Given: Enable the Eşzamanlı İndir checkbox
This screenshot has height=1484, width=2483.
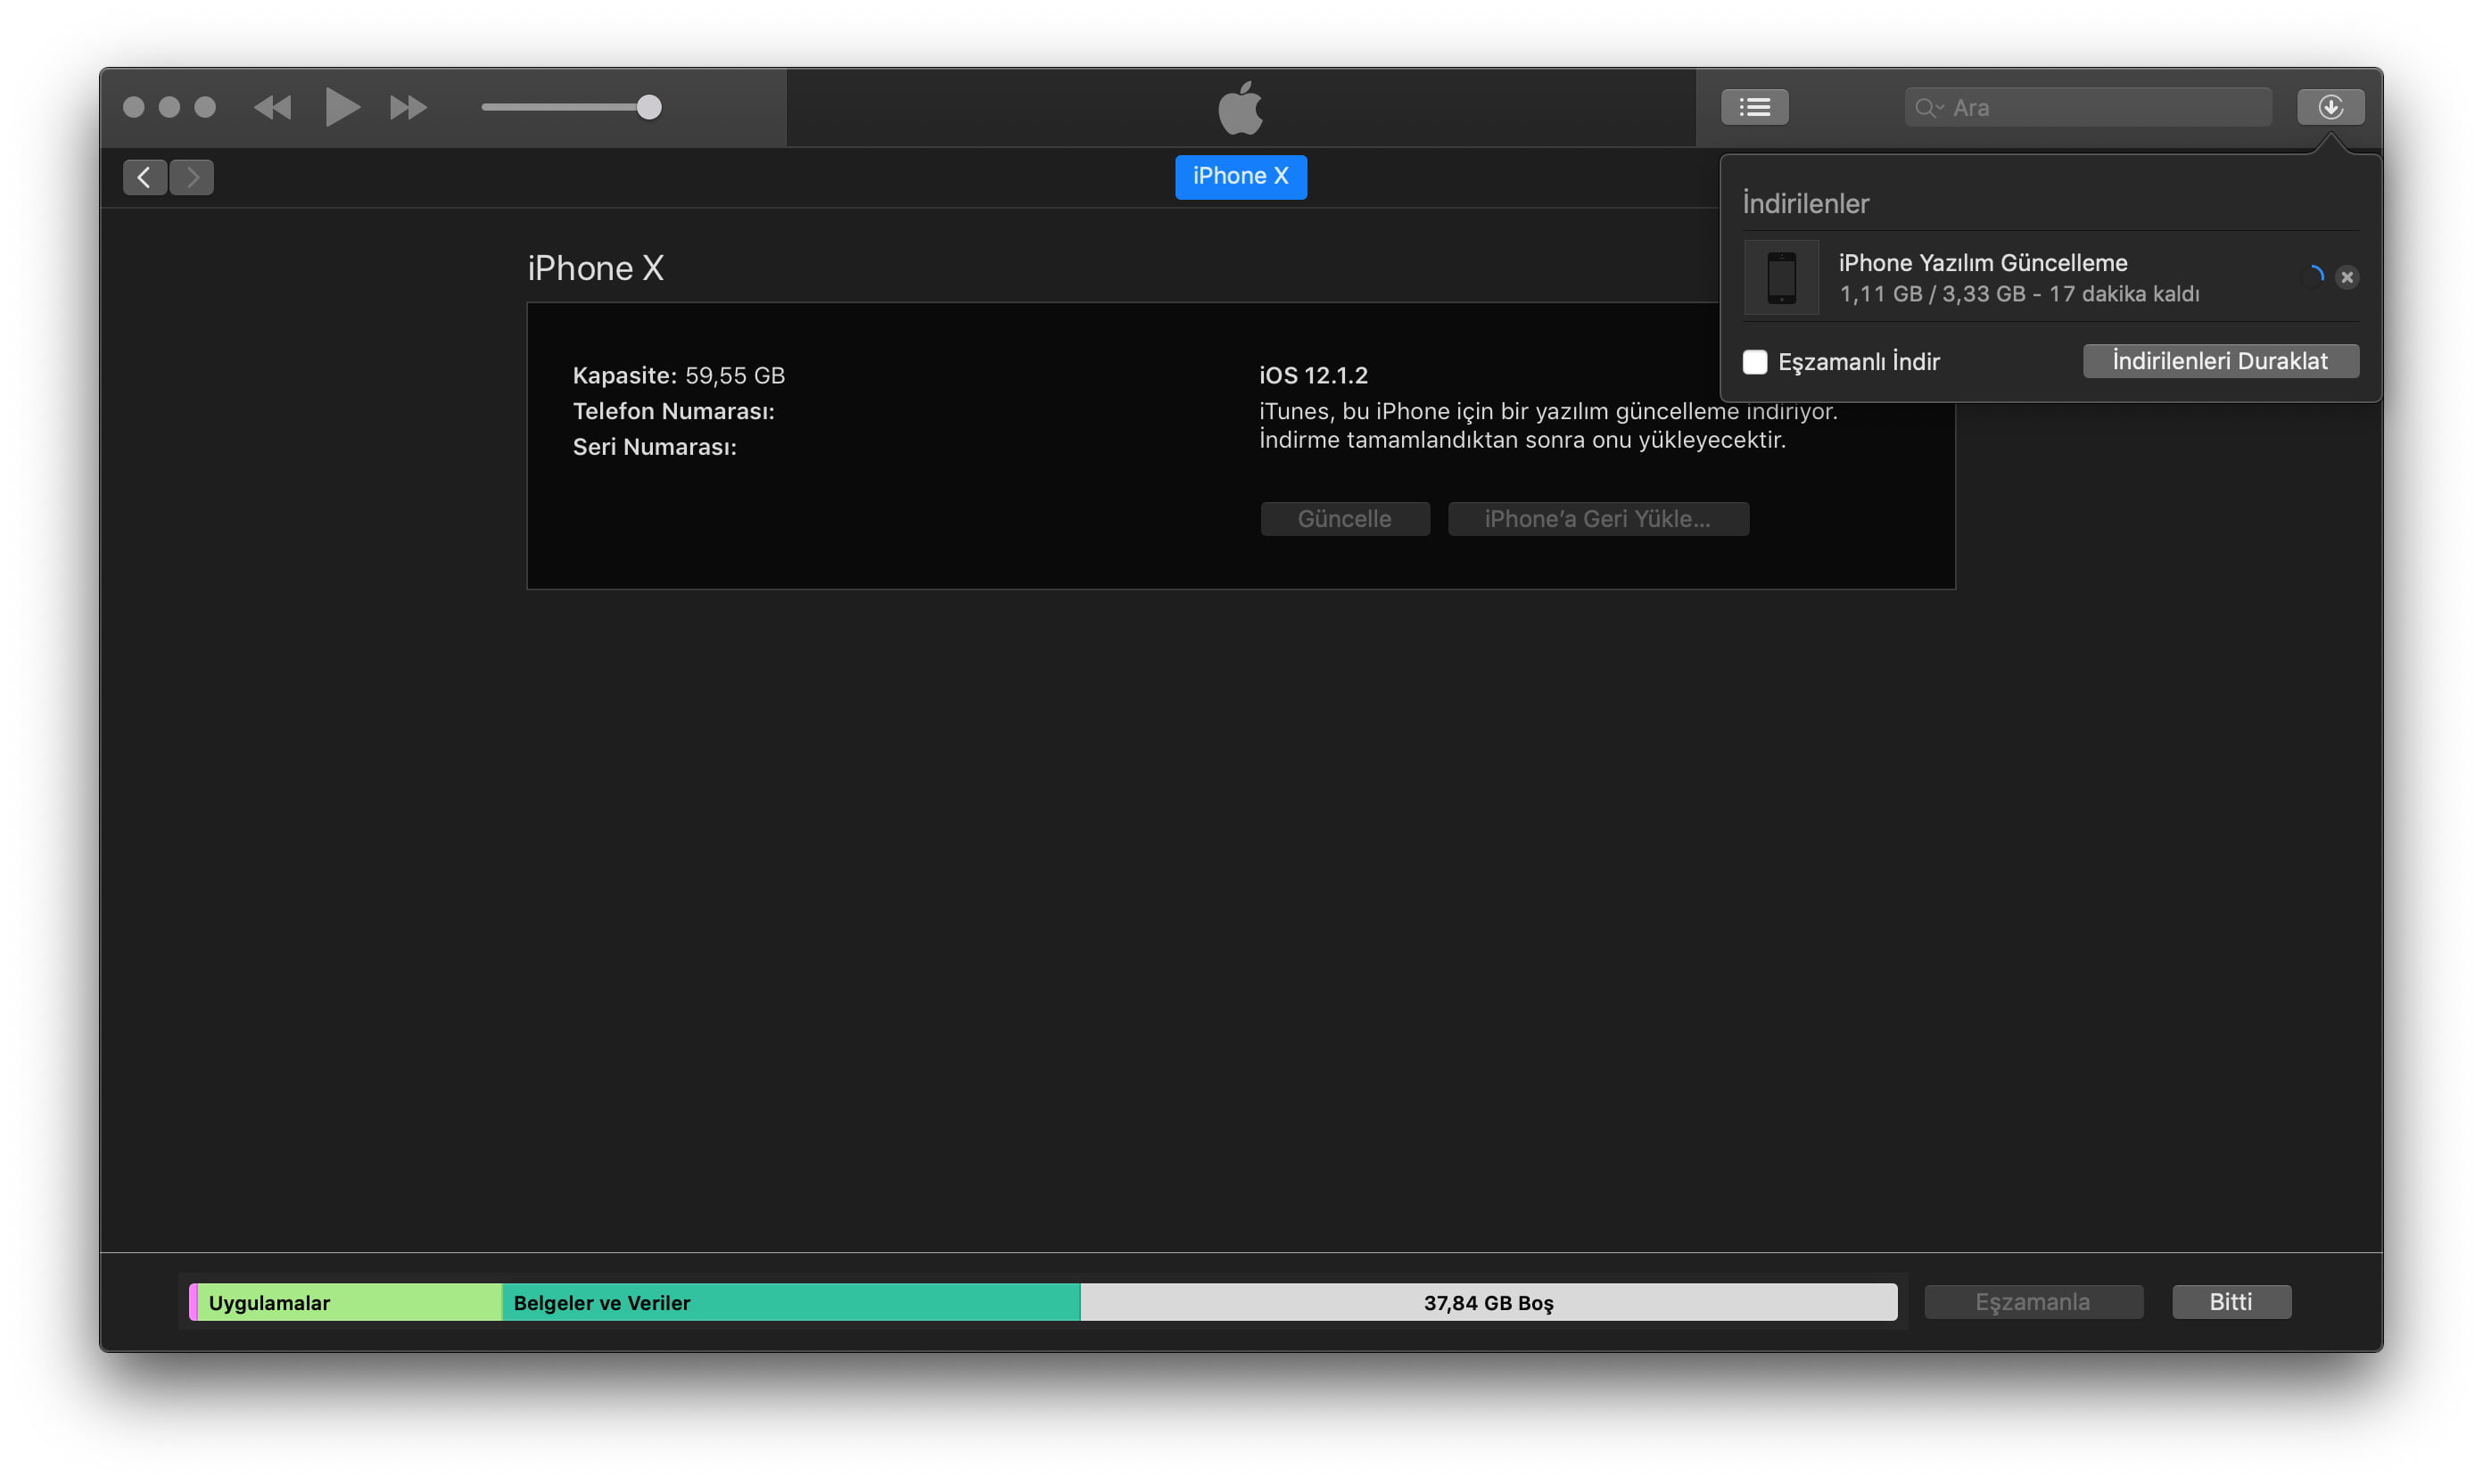Looking at the screenshot, I should click(1755, 362).
